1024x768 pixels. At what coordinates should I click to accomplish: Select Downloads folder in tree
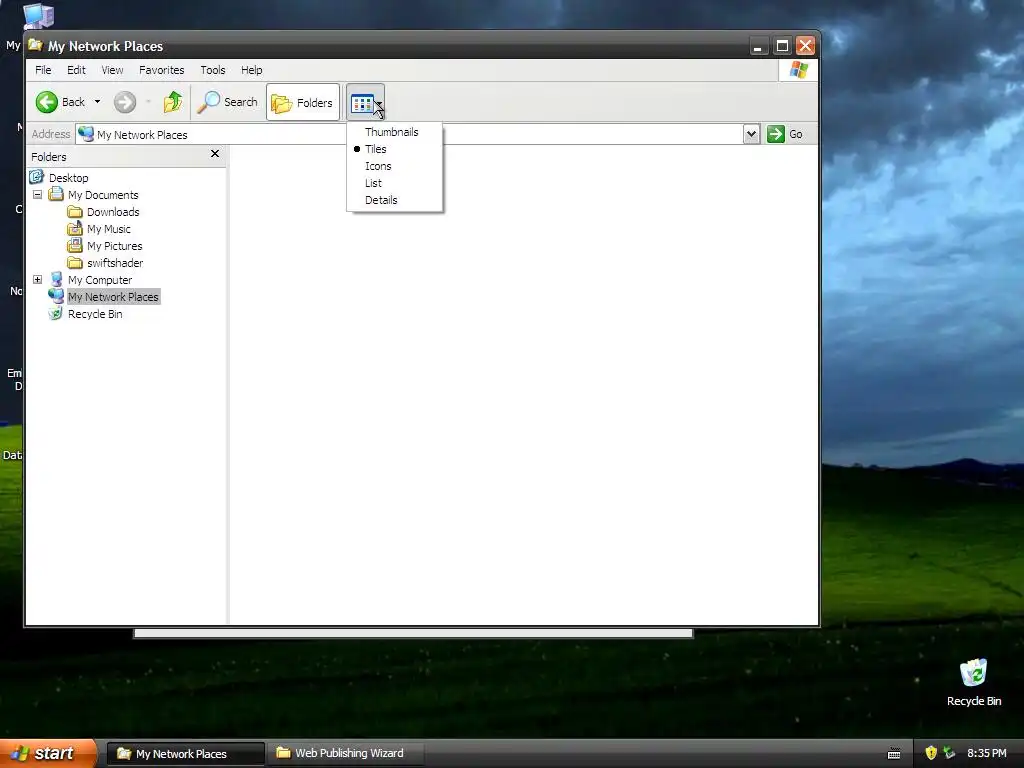coord(113,212)
